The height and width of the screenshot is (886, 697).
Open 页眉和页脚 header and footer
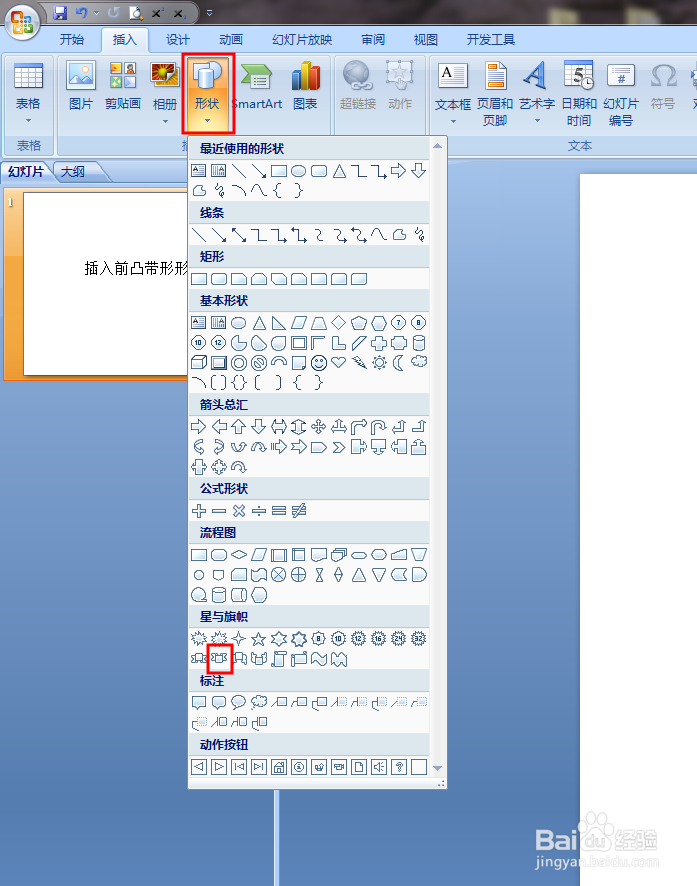tap(495, 94)
